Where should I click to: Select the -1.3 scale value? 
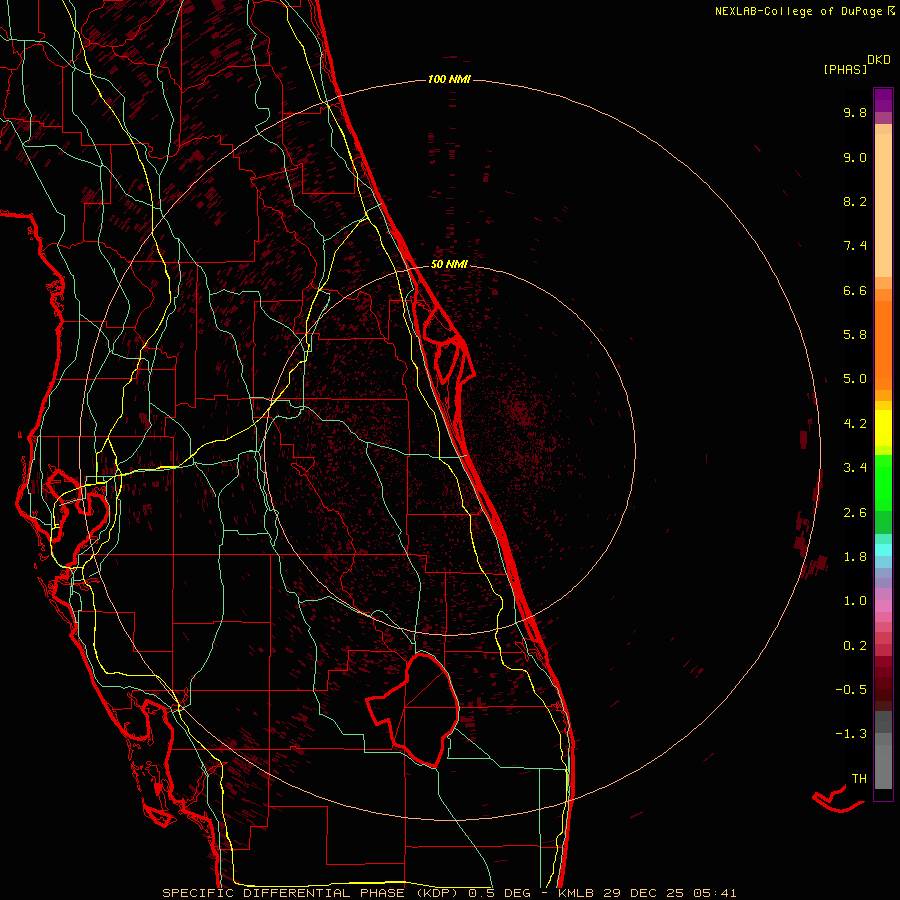851,734
